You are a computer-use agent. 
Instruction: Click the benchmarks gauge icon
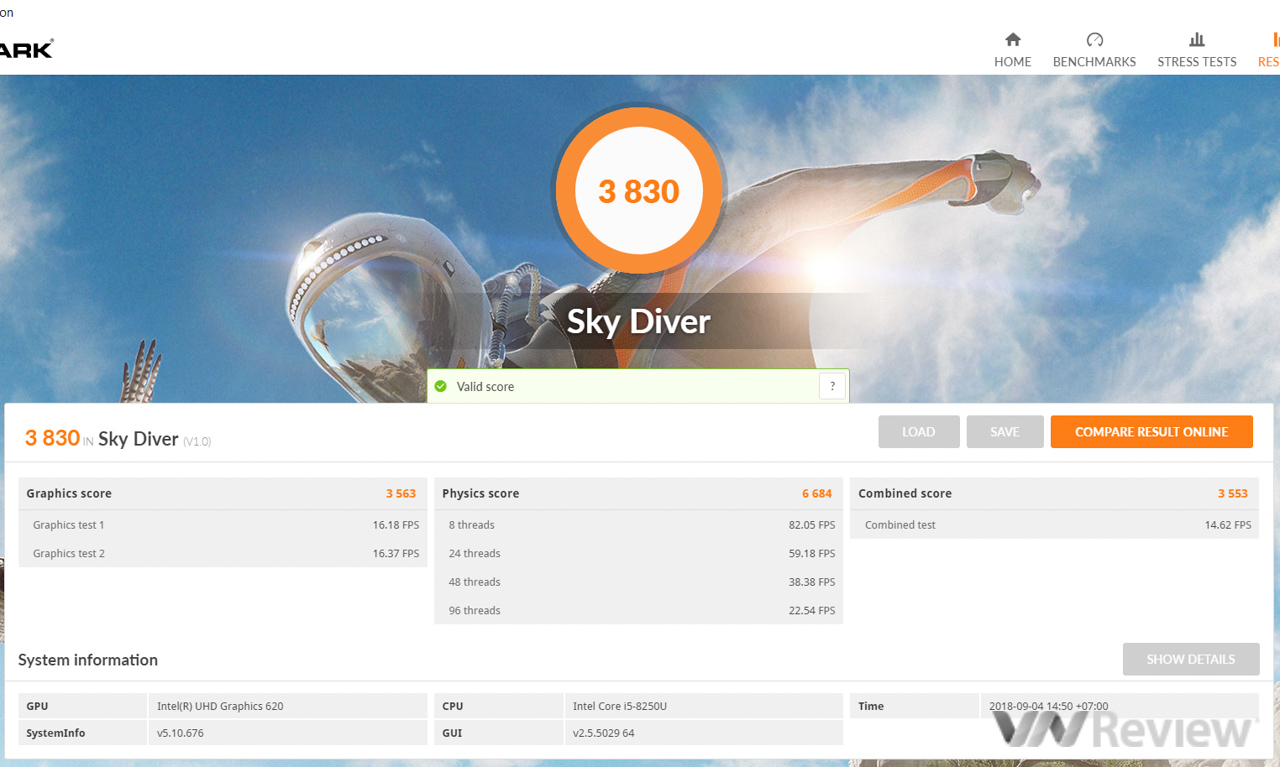pos(1095,40)
